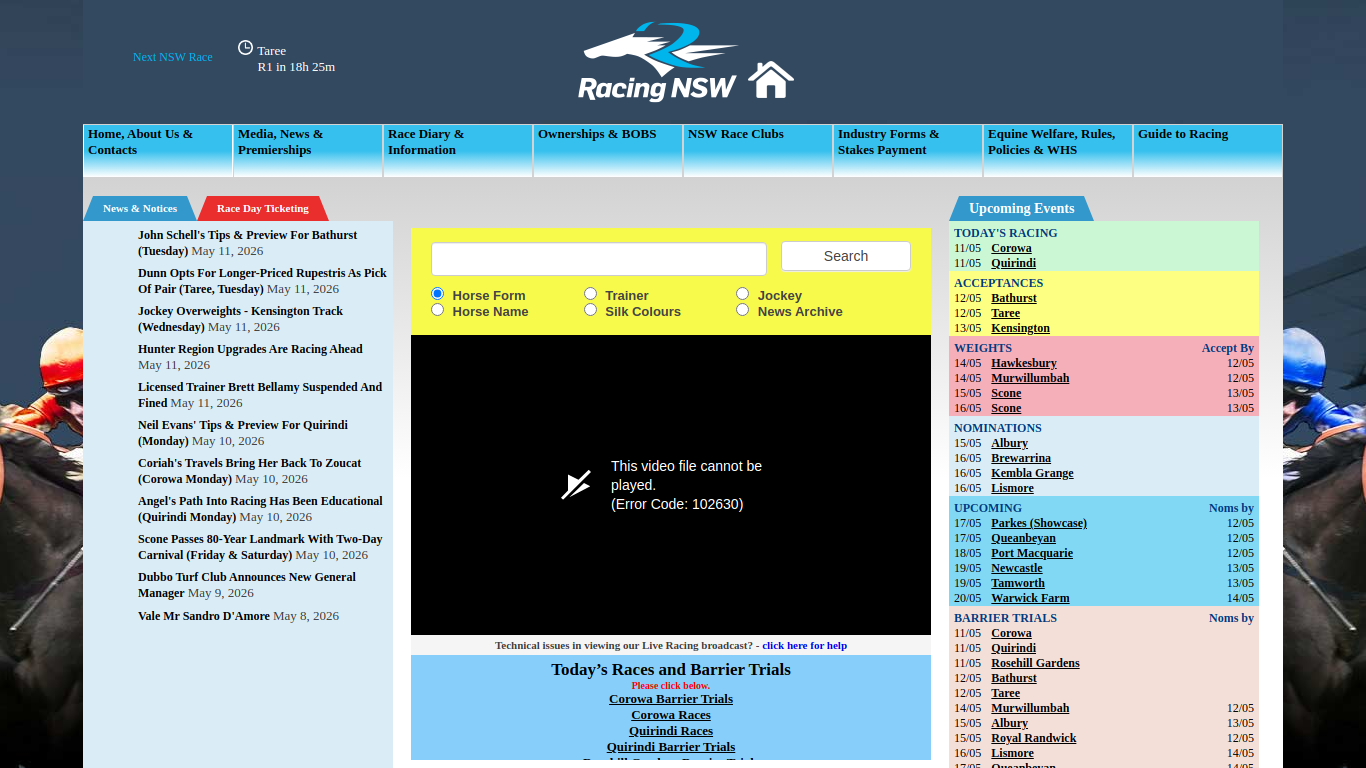The image size is (1366, 768).
Task: Open Corowa under Today's Racing
Action: tap(1011, 248)
